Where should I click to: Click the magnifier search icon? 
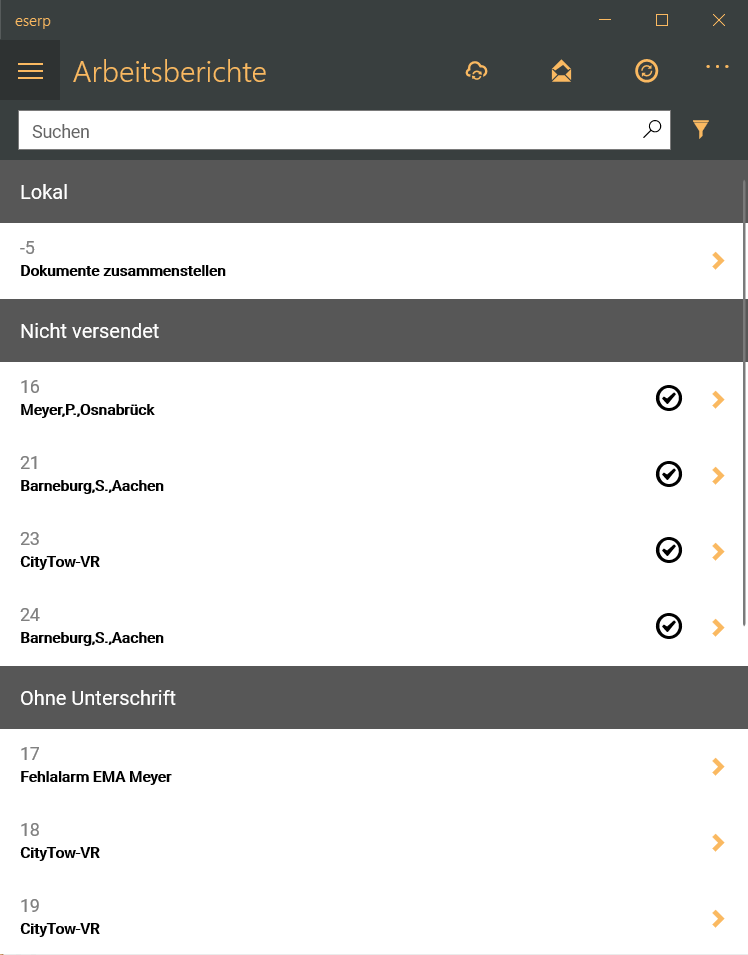(x=652, y=129)
